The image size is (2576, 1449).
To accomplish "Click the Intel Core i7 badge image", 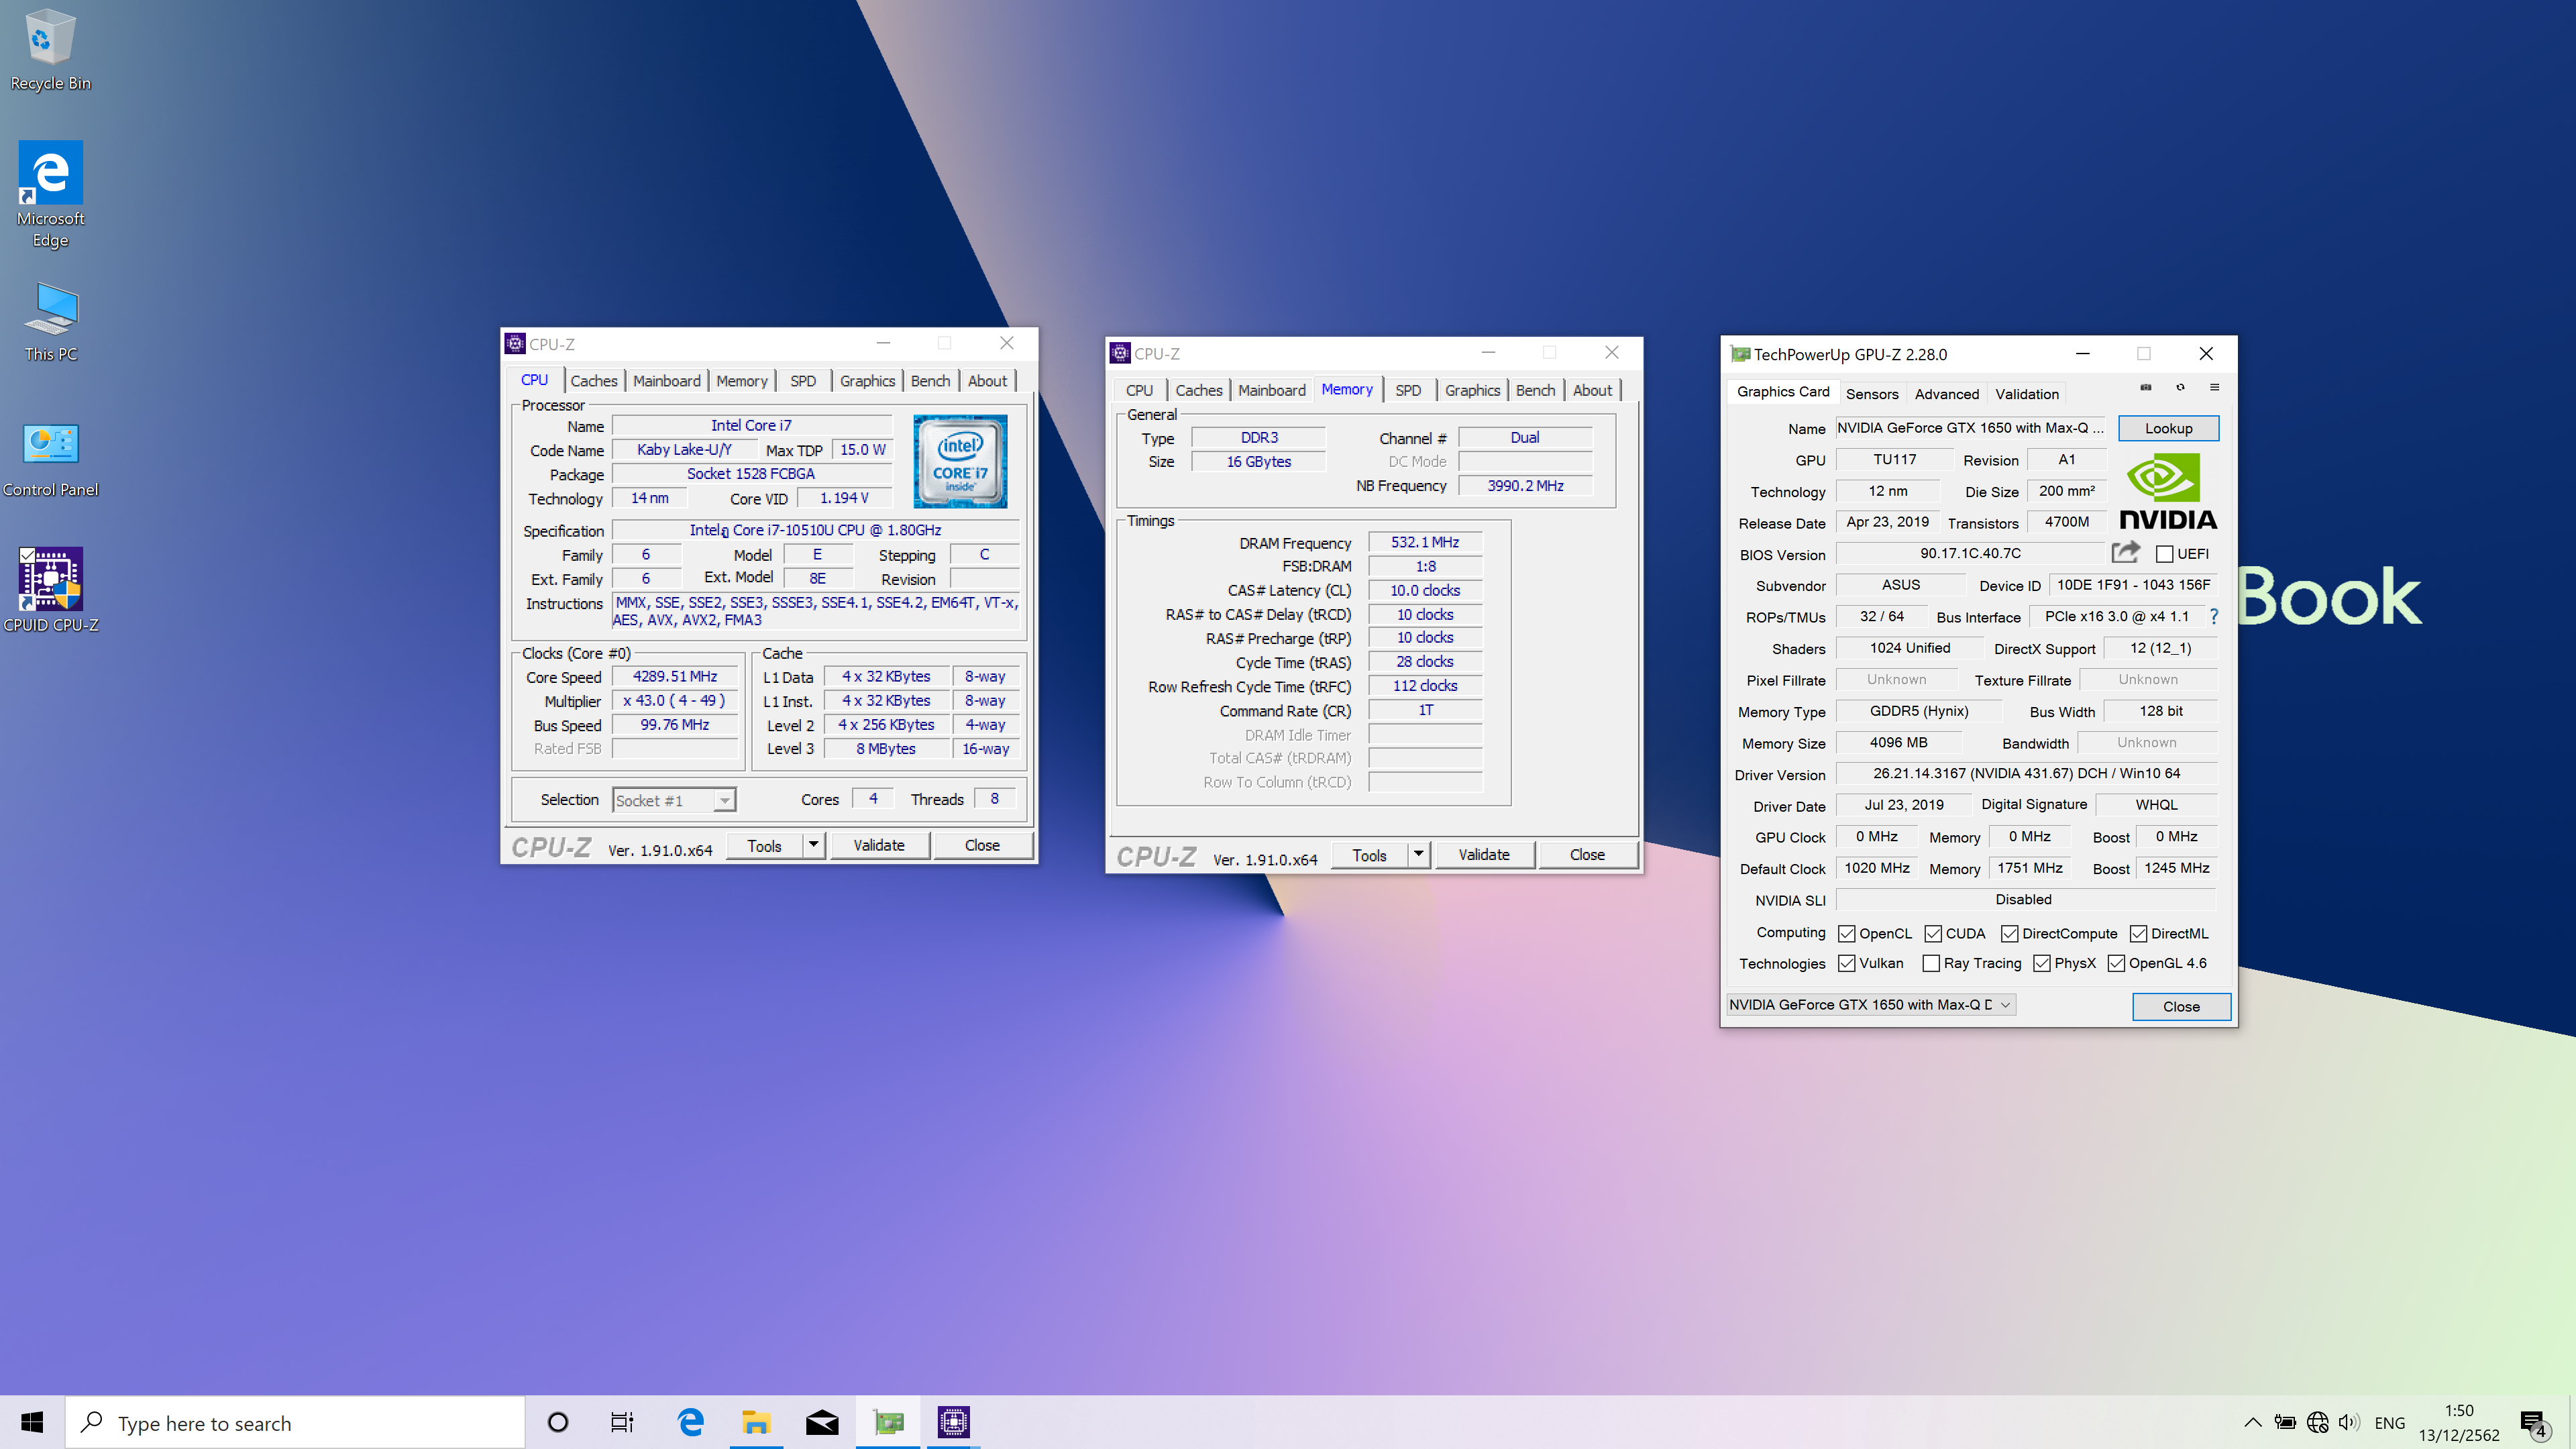I will [x=960, y=462].
